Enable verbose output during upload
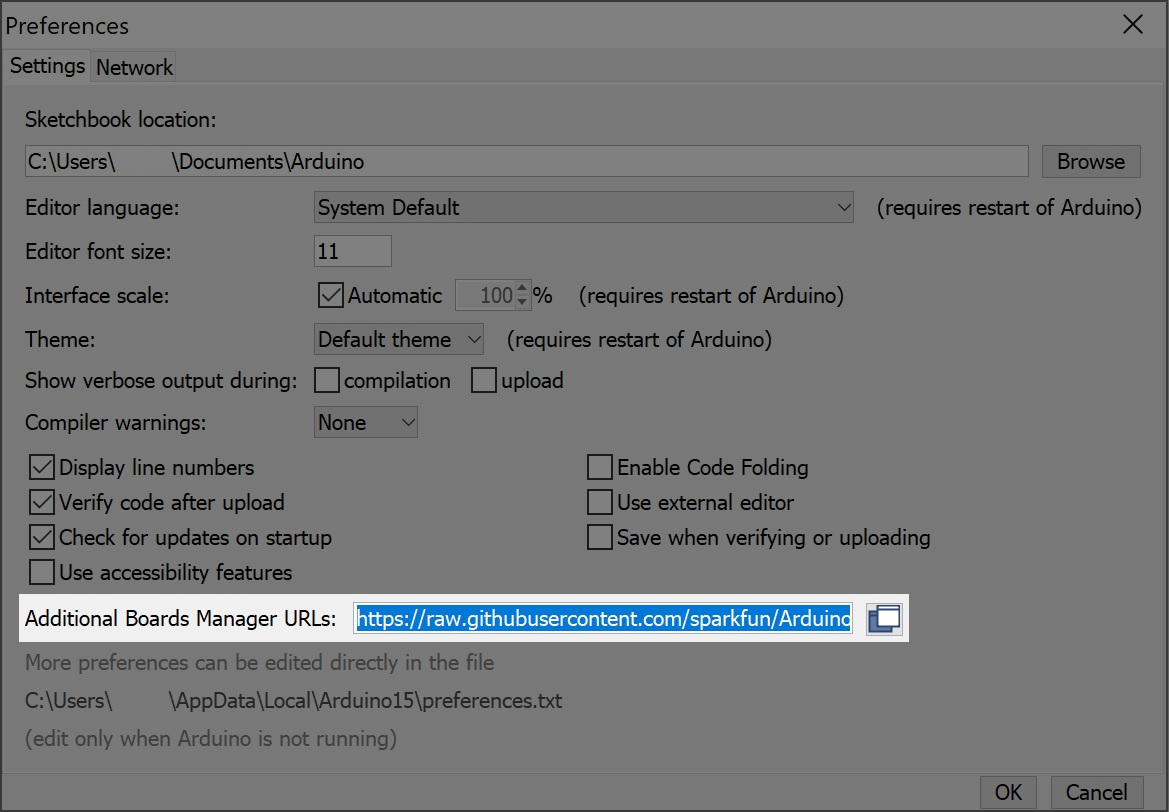 pyautogui.click(x=484, y=380)
